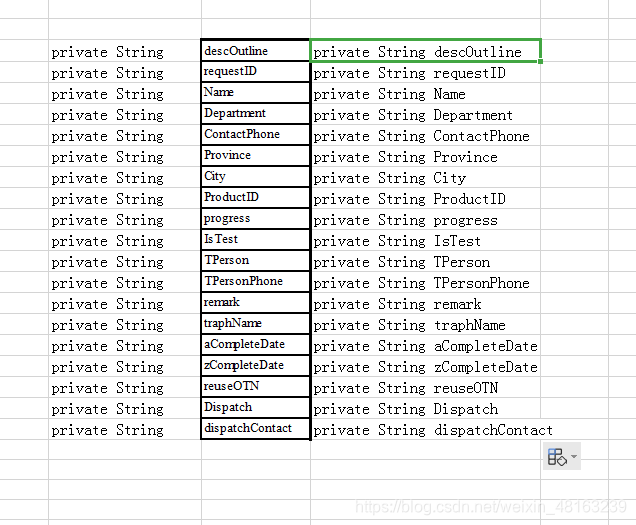Select the cell containing 'requestID'

(256, 72)
